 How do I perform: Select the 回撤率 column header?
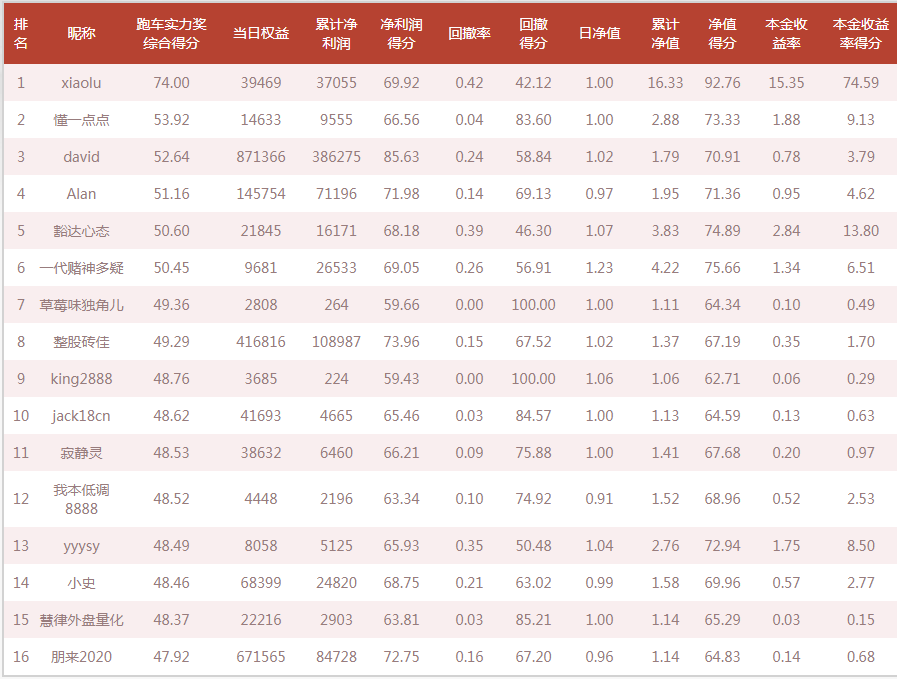click(x=469, y=34)
